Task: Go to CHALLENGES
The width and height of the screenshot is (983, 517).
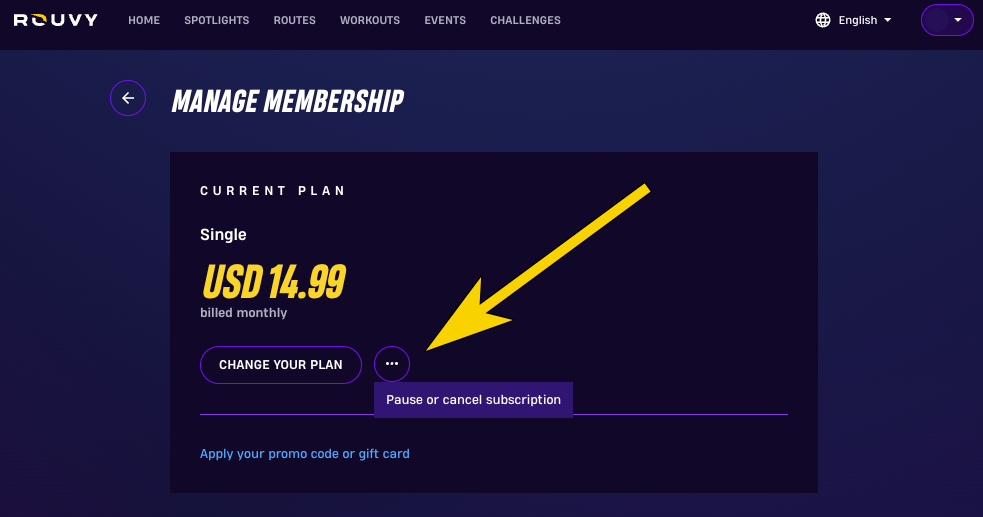Action: 525,20
